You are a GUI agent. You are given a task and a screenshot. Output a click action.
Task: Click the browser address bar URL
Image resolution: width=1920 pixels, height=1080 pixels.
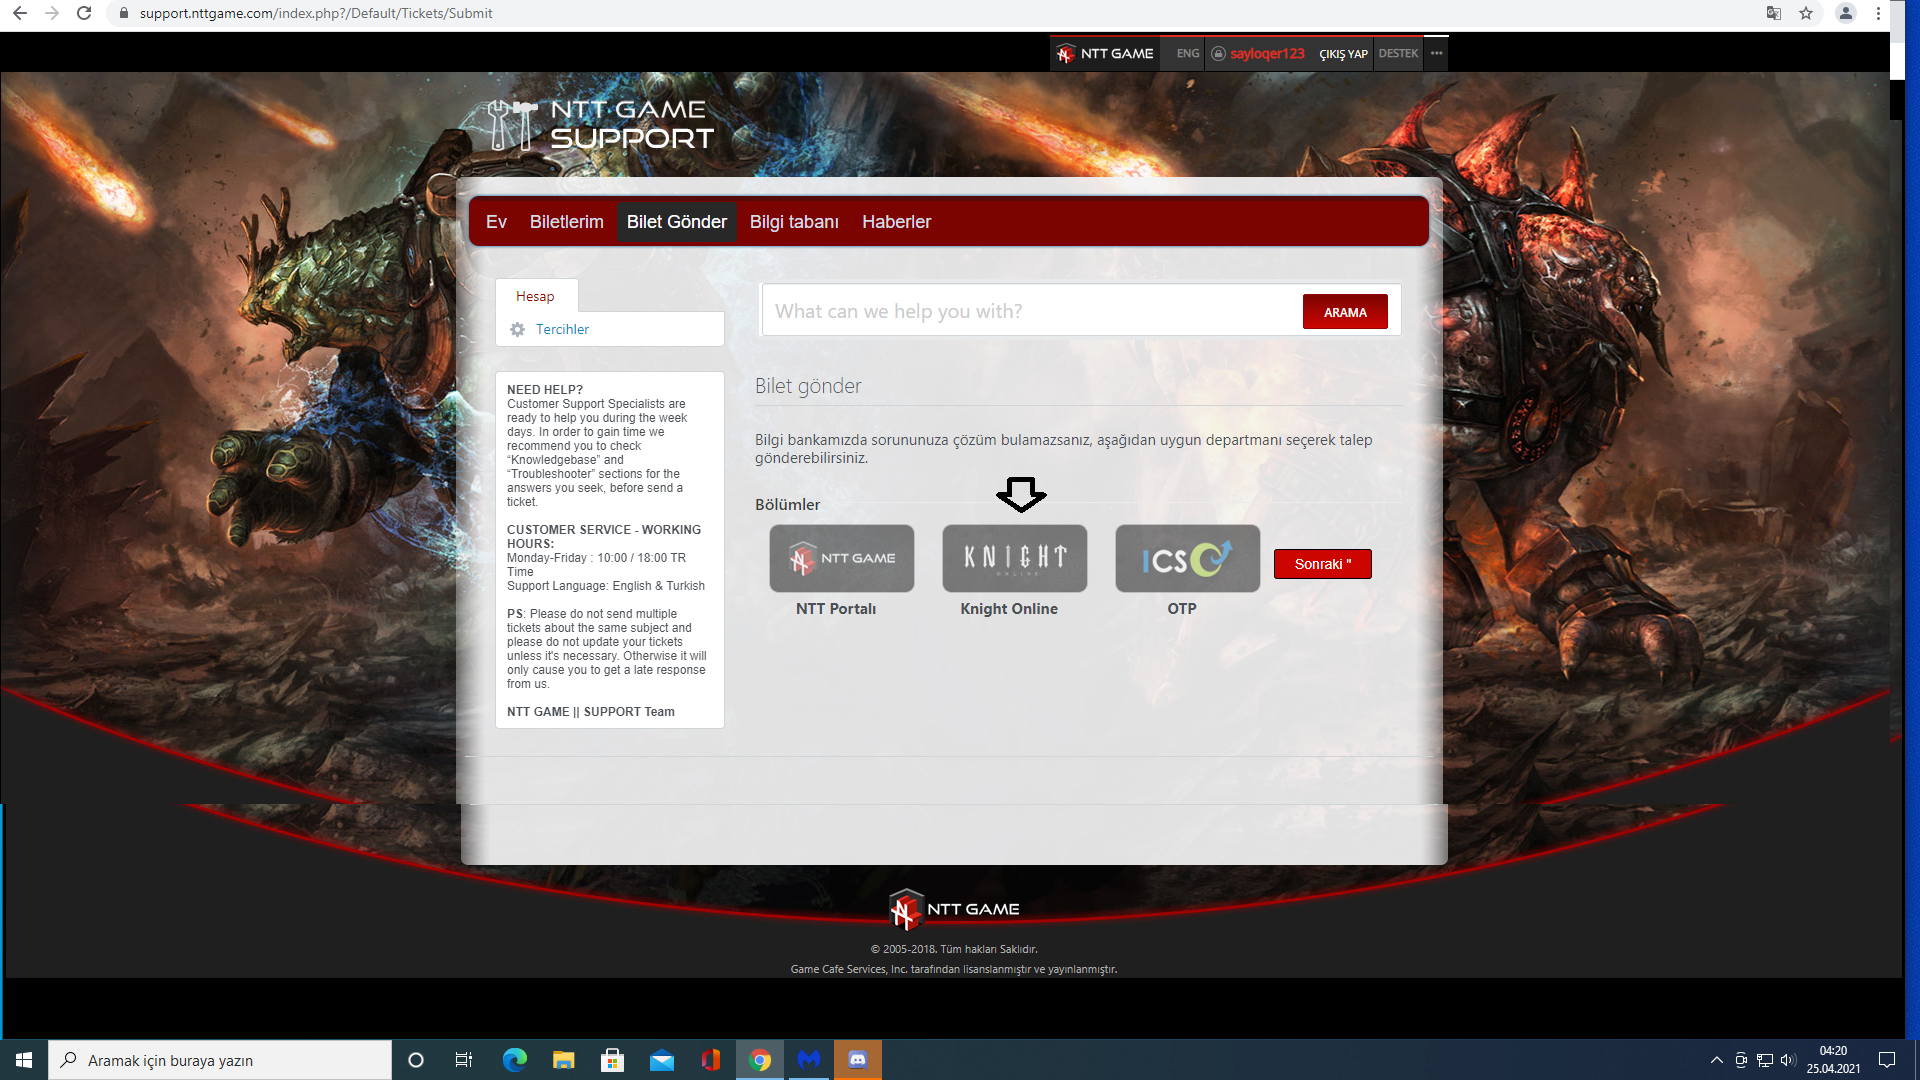pos(316,13)
